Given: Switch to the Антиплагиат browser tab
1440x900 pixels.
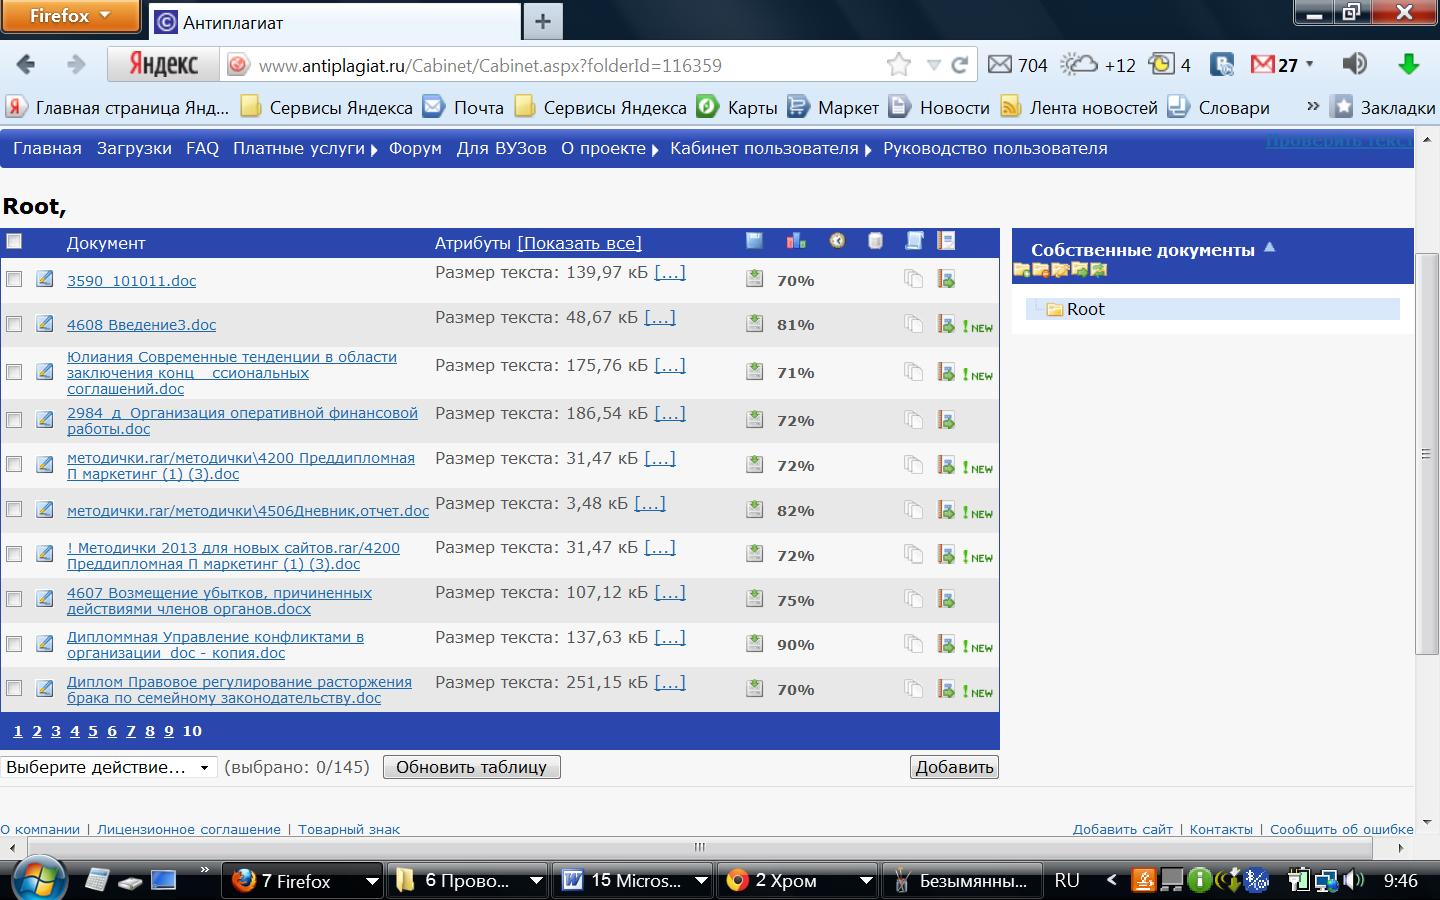Looking at the screenshot, I should tap(335, 22).
